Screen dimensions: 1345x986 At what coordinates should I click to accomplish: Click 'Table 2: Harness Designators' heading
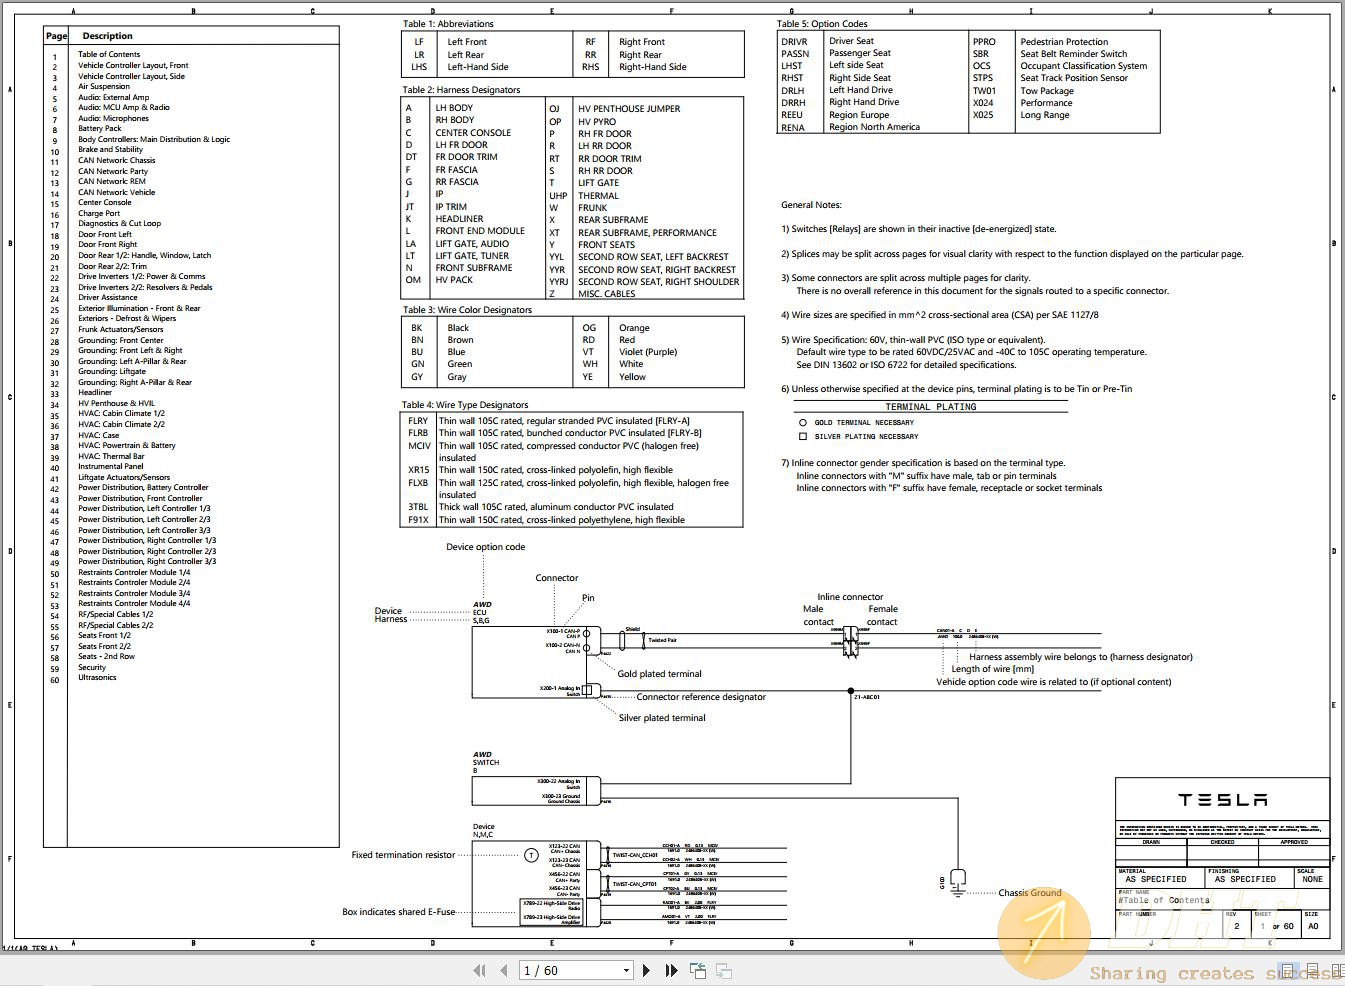click(461, 90)
